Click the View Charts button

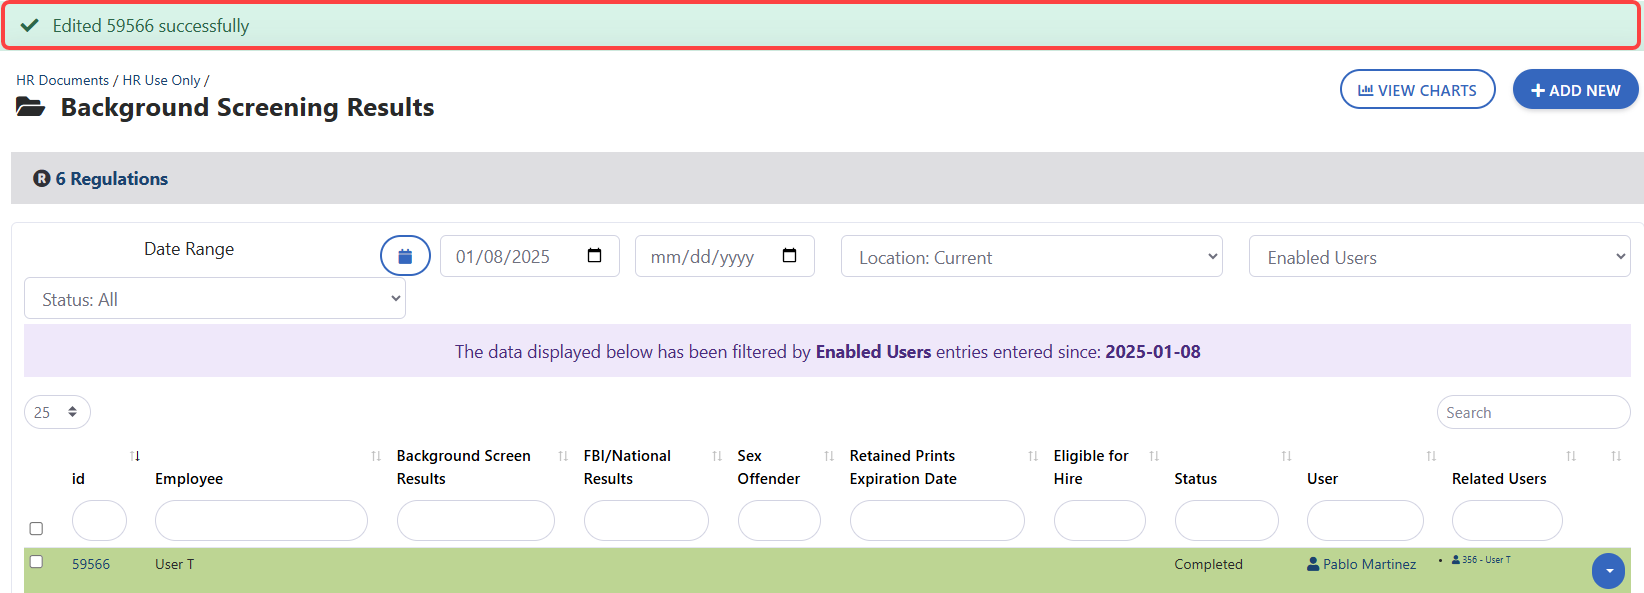(x=1417, y=90)
